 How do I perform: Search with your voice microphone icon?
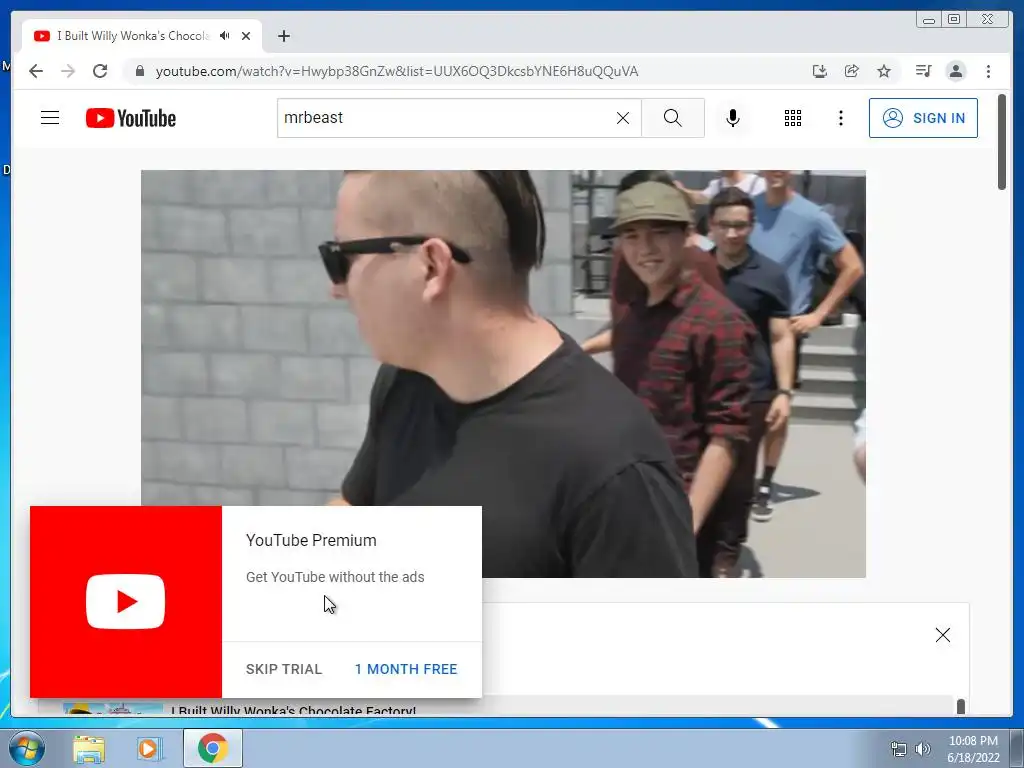click(733, 118)
